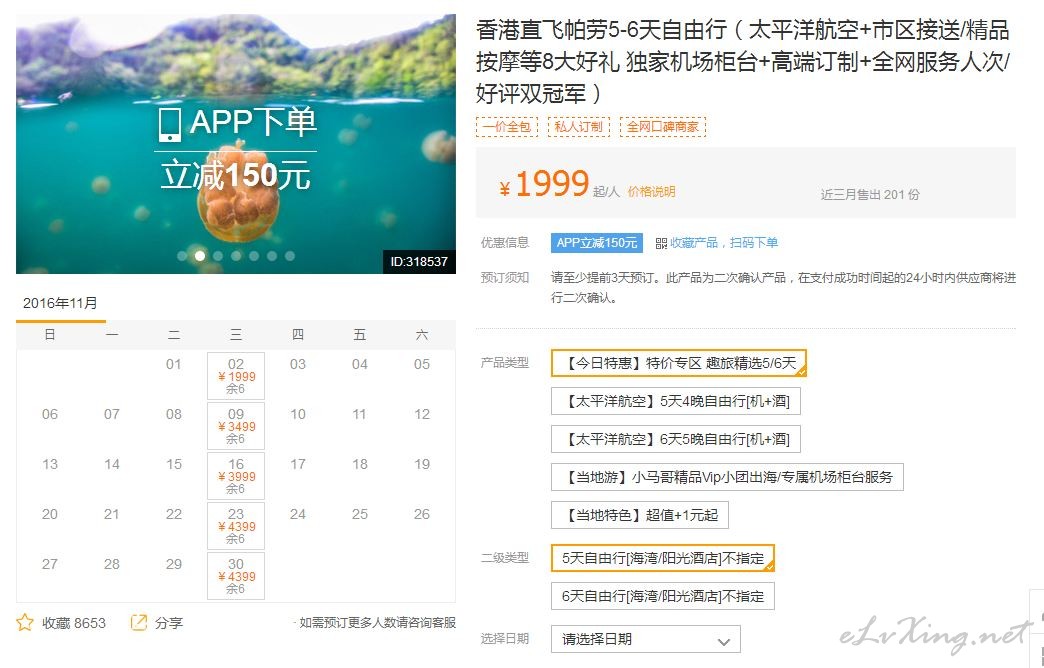Click 收藏 8653 favorites text
1044x668 pixels.
pyautogui.click(x=73, y=623)
